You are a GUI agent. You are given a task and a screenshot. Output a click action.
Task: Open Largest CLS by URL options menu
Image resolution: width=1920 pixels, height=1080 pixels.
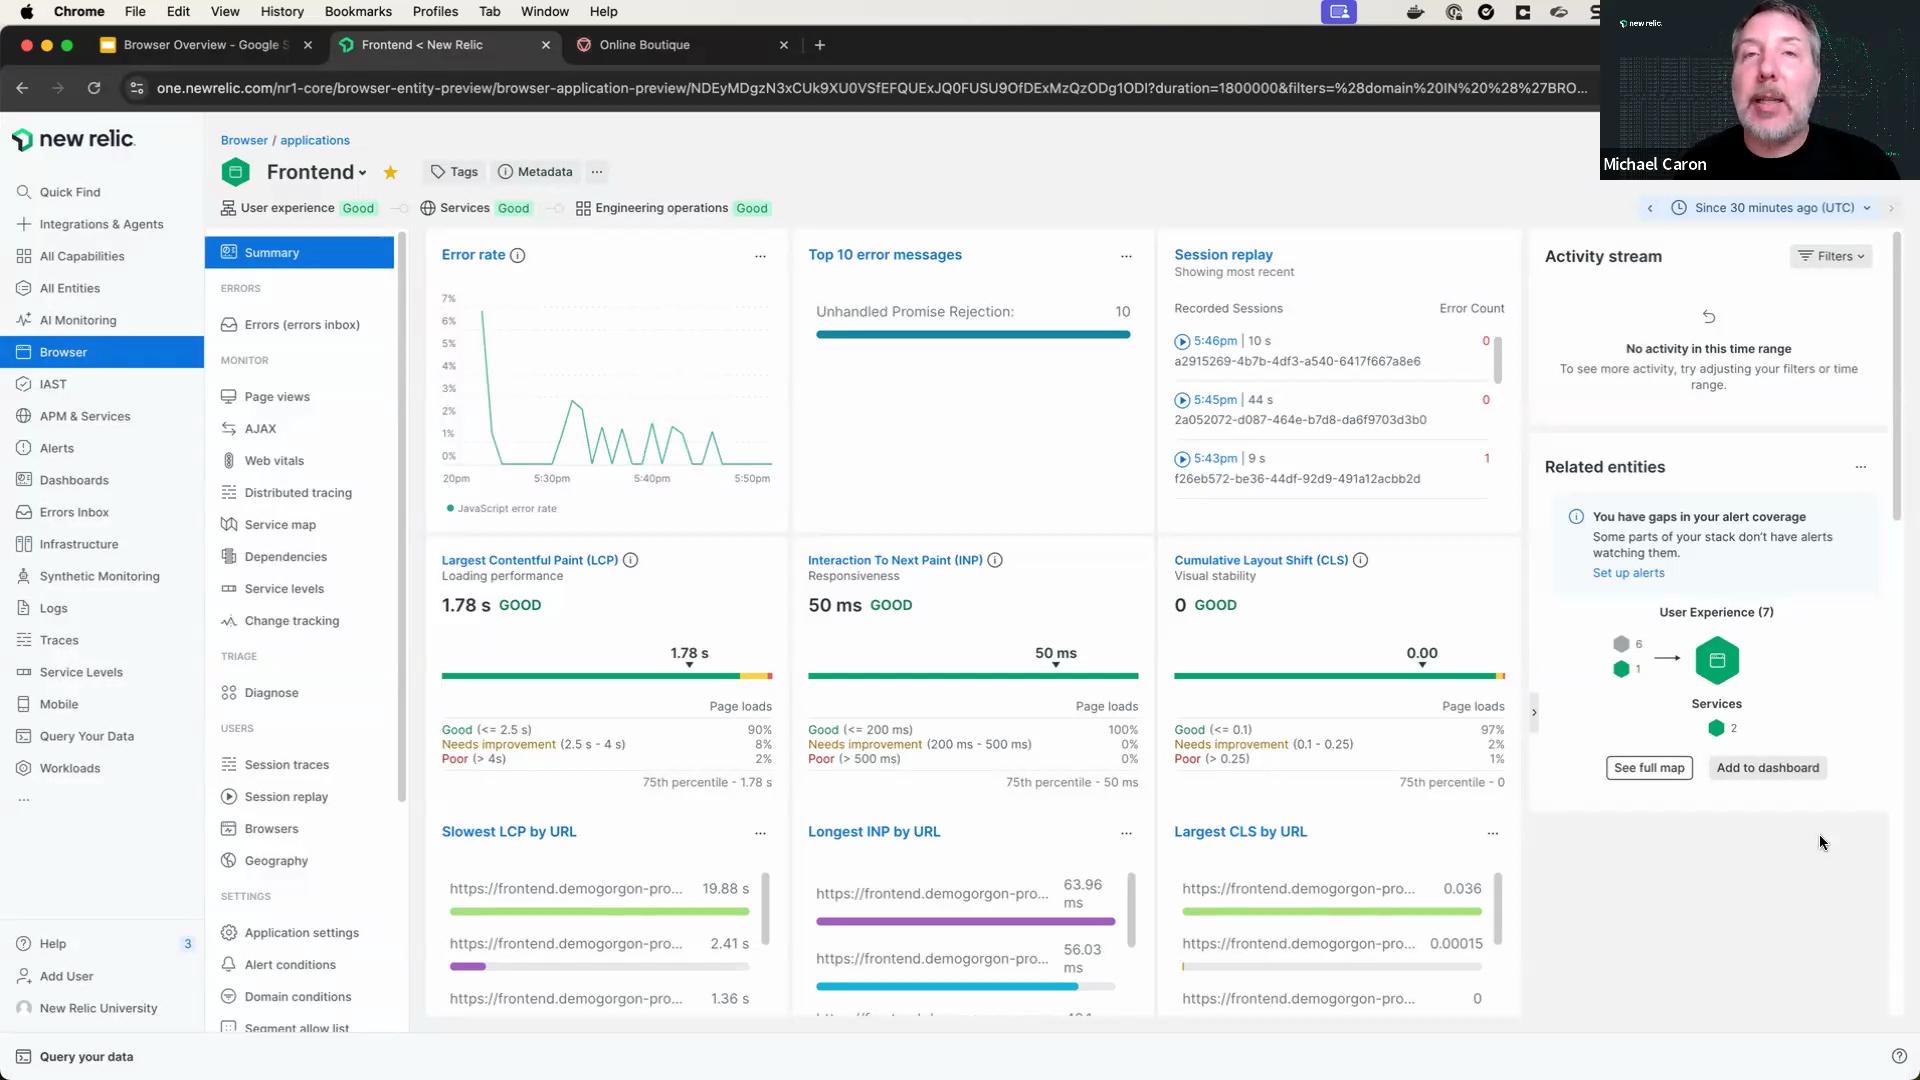1492,833
